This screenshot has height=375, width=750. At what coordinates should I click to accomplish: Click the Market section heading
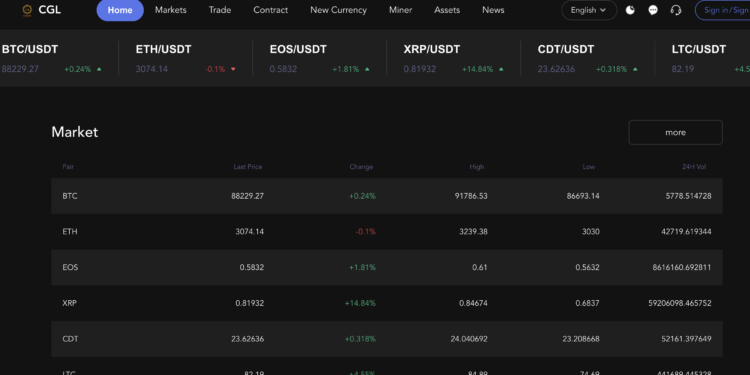[75, 132]
